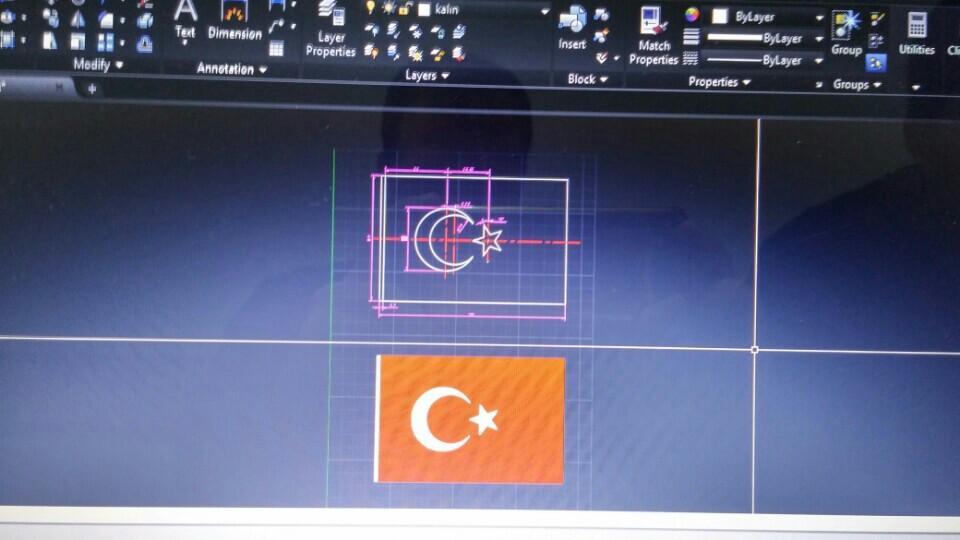Click the layer Unlock icon

pyautogui.click(x=437, y=54)
